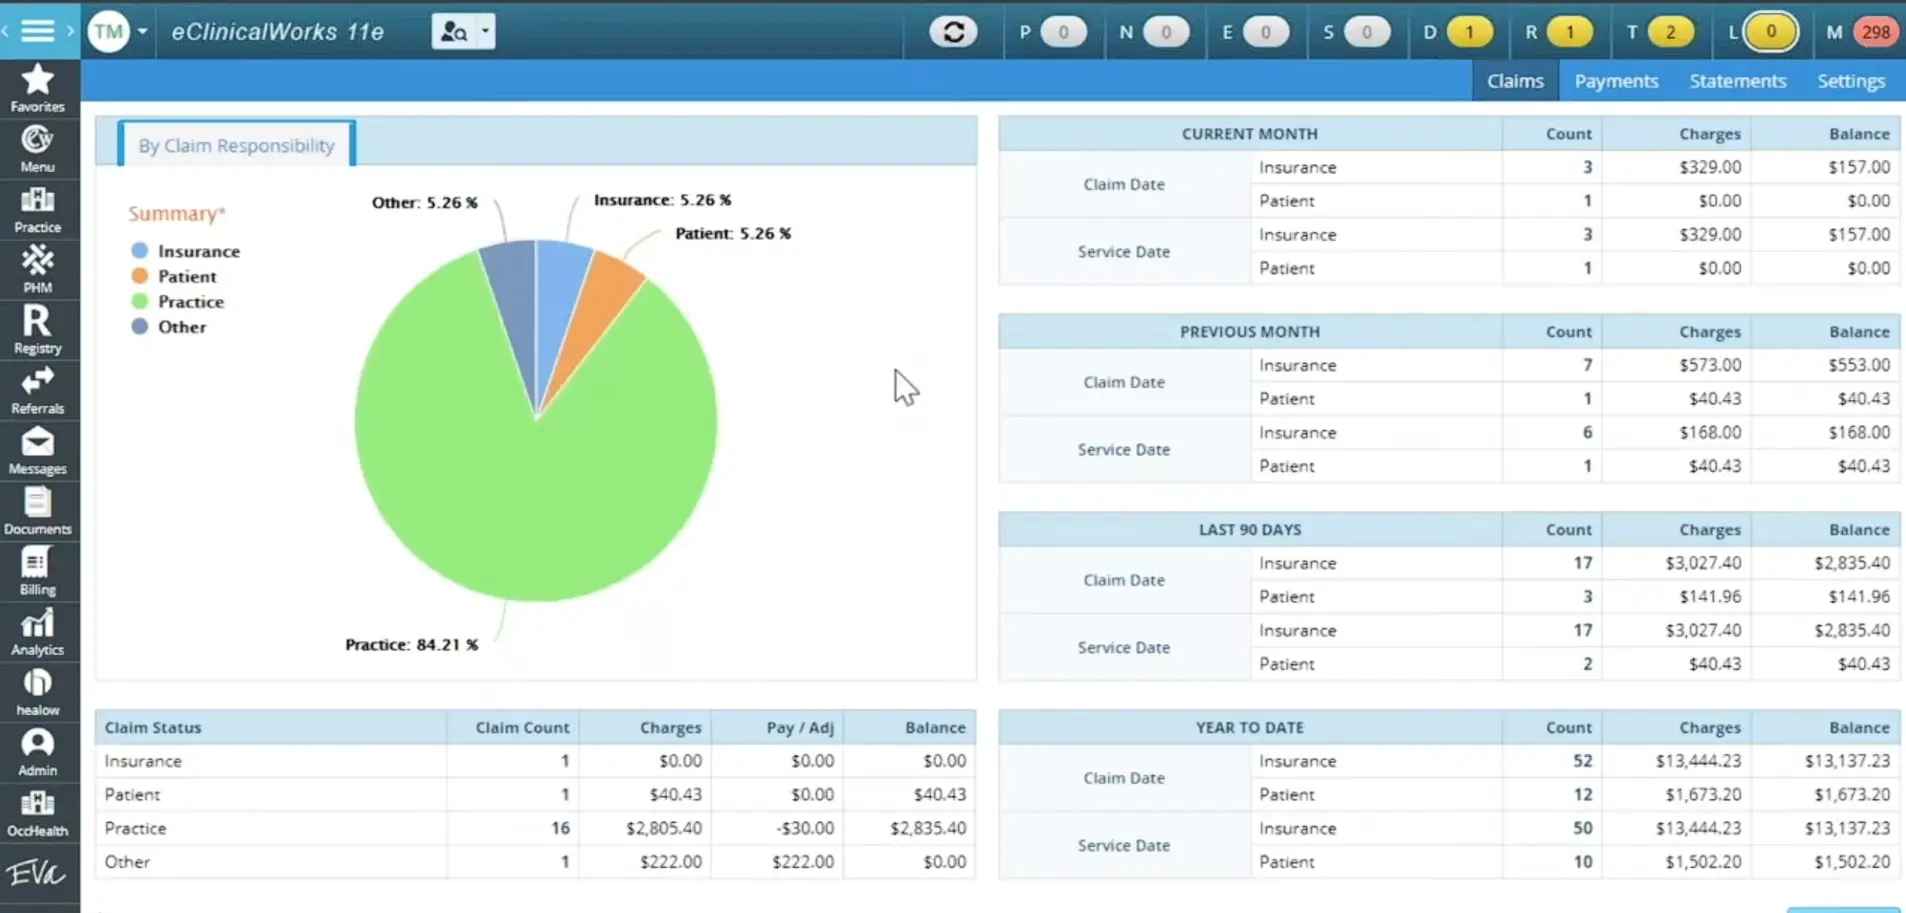
Task: Open the Settings tab
Action: [x=1851, y=80]
